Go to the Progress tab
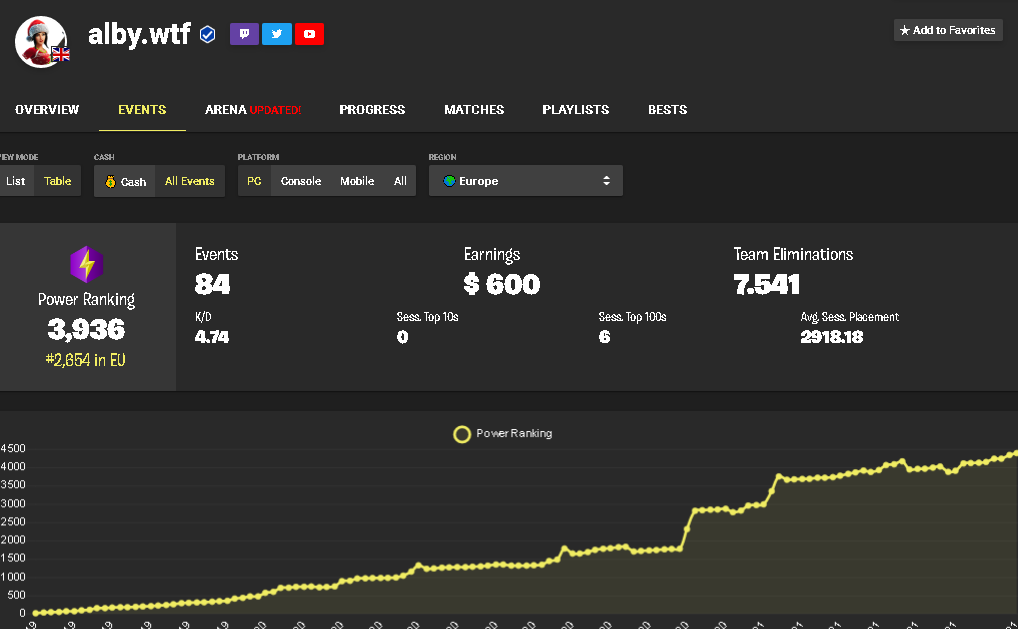Viewport: 1018px width, 629px height. coord(372,110)
